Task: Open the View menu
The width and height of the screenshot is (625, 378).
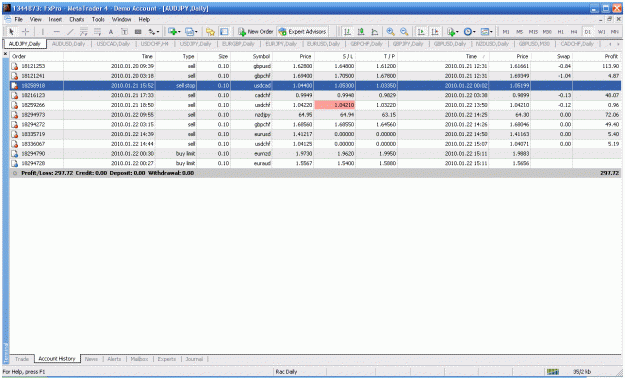Action: (35, 19)
